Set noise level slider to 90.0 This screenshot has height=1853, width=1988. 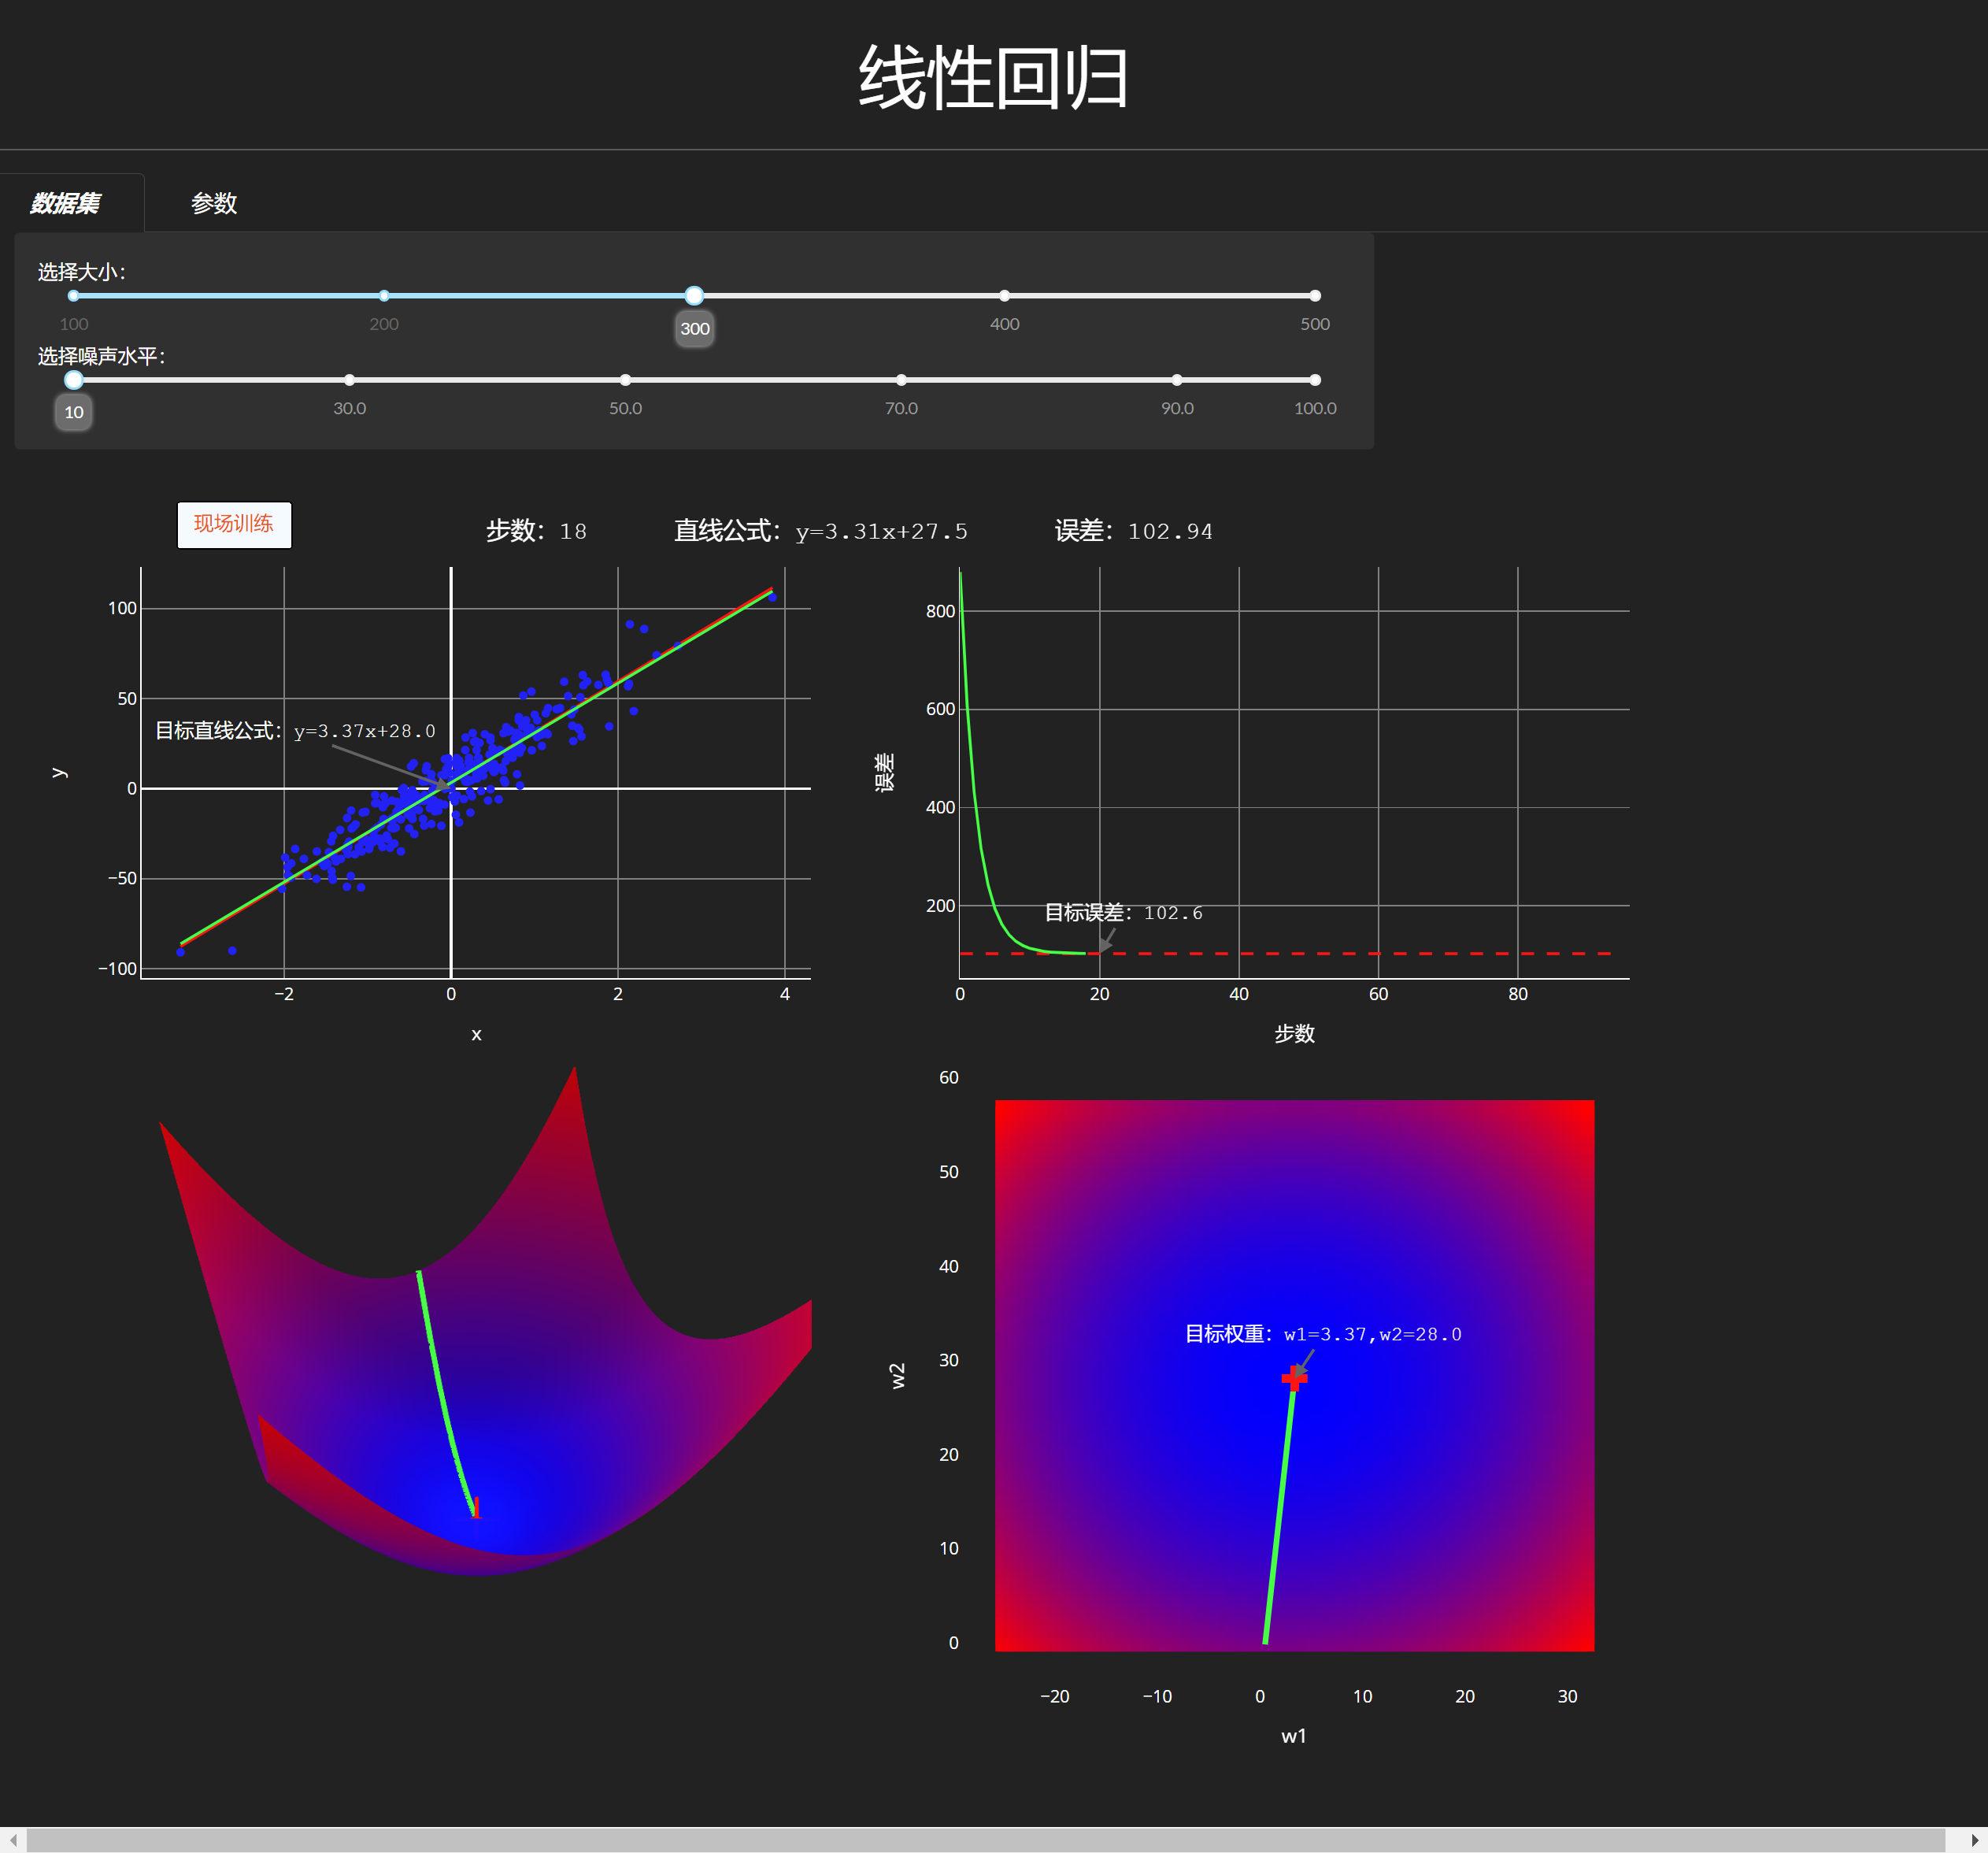1177,380
